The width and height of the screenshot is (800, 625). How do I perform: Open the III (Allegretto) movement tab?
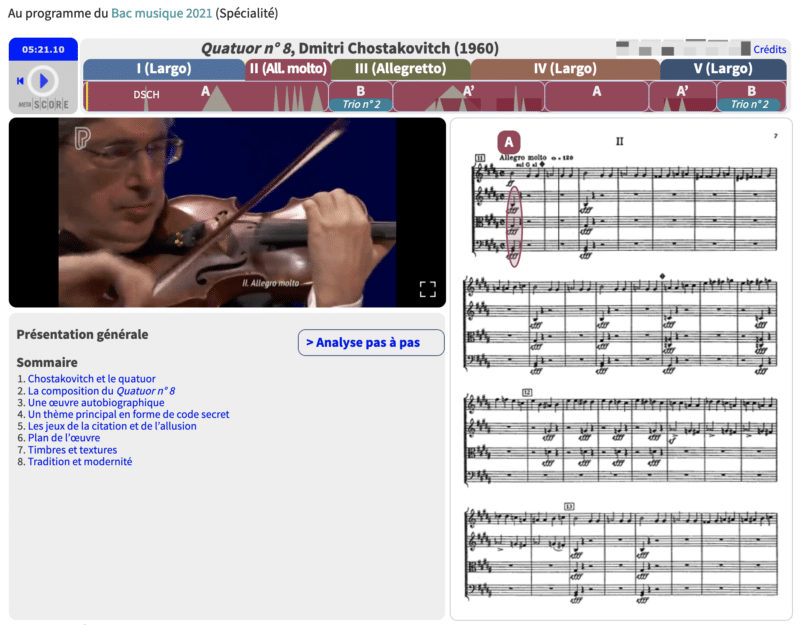click(x=401, y=69)
